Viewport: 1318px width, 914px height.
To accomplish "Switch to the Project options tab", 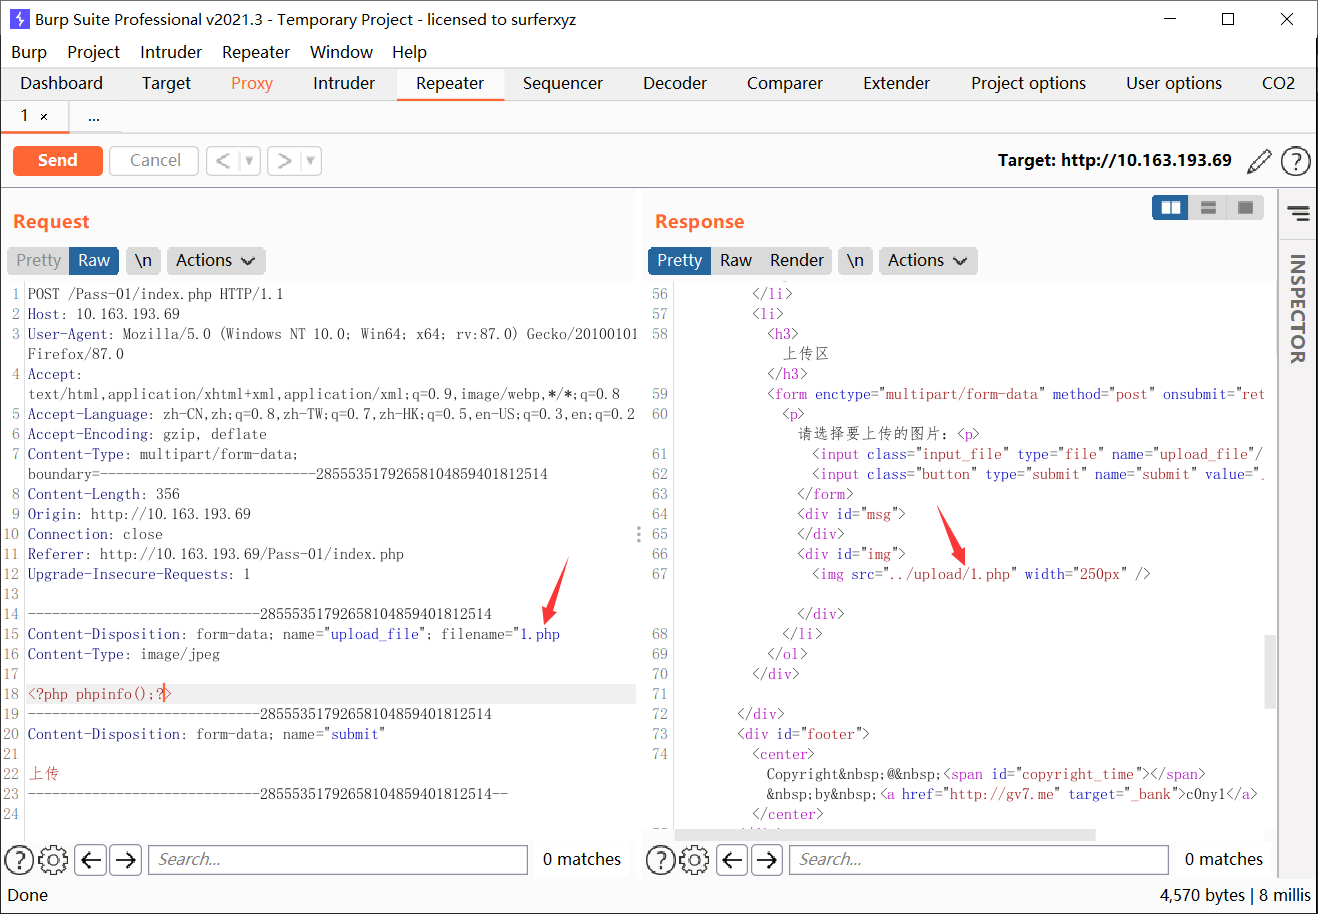I will [x=1028, y=83].
